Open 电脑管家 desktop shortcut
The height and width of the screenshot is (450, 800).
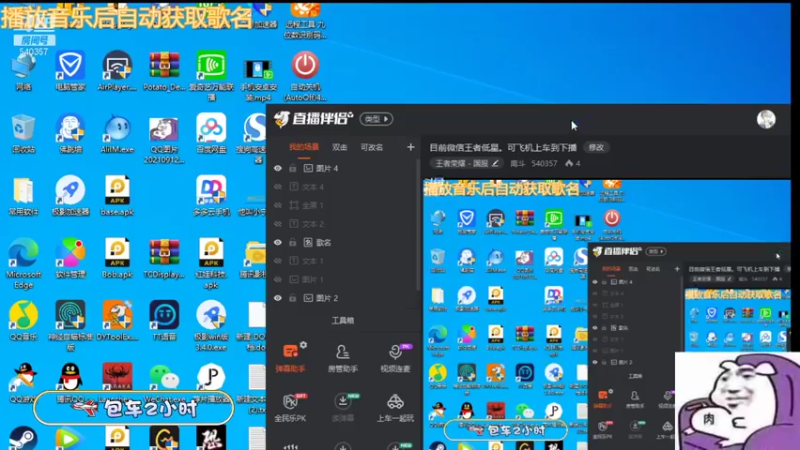tap(70, 71)
